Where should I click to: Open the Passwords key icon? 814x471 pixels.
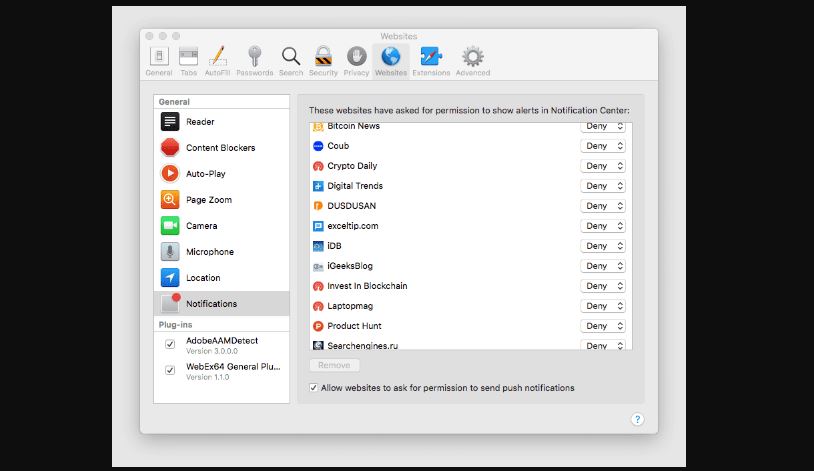click(x=254, y=56)
